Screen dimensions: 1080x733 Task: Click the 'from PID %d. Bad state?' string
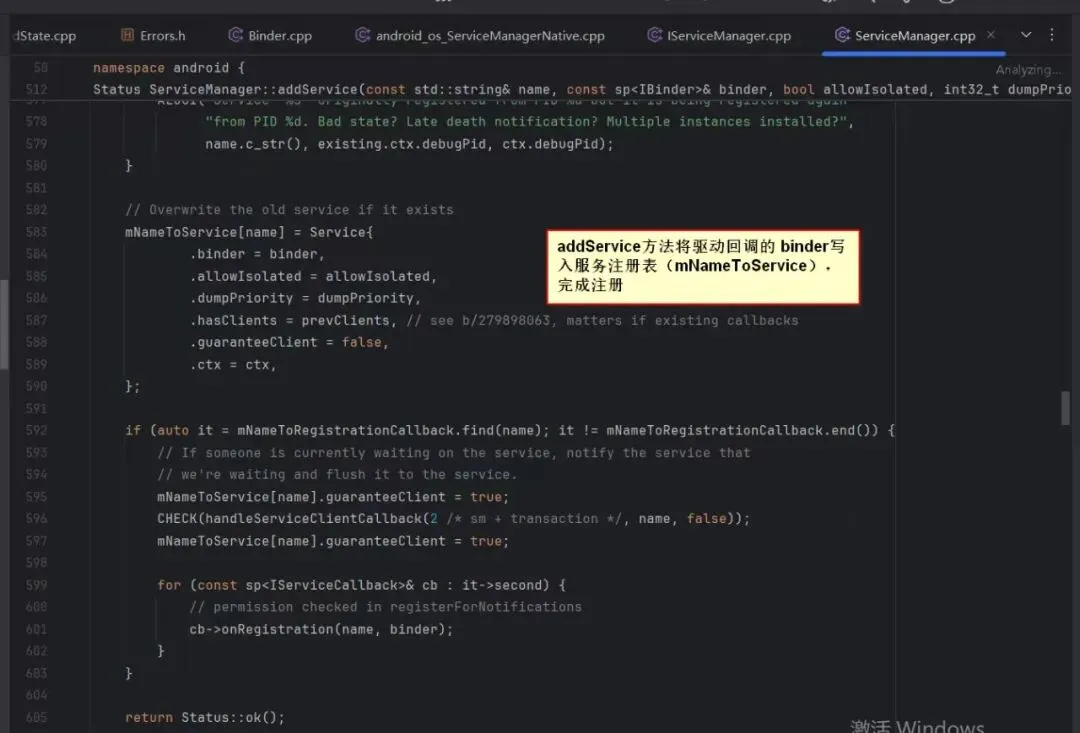[x=529, y=122]
